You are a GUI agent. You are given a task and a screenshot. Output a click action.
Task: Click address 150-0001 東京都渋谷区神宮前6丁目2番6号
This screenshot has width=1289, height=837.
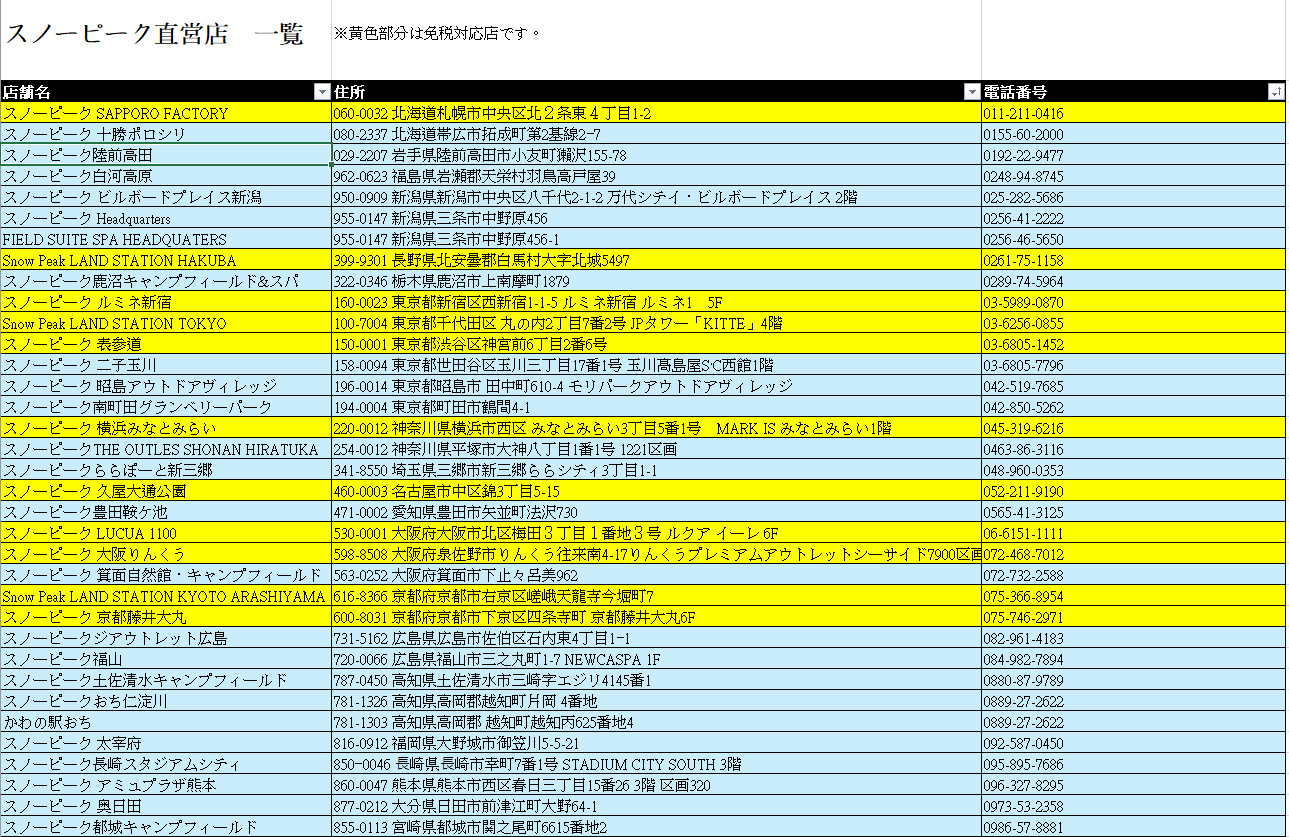(x=656, y=345)
